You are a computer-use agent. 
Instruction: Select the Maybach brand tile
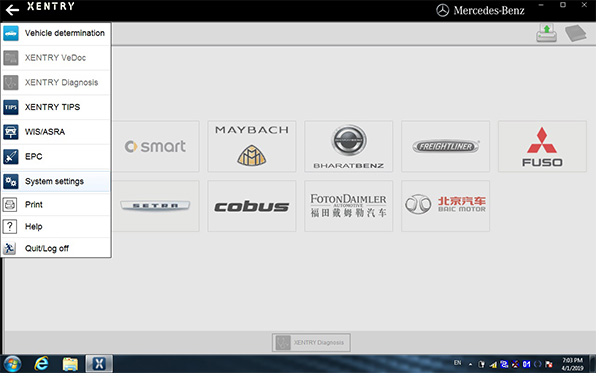coord(252,146)
